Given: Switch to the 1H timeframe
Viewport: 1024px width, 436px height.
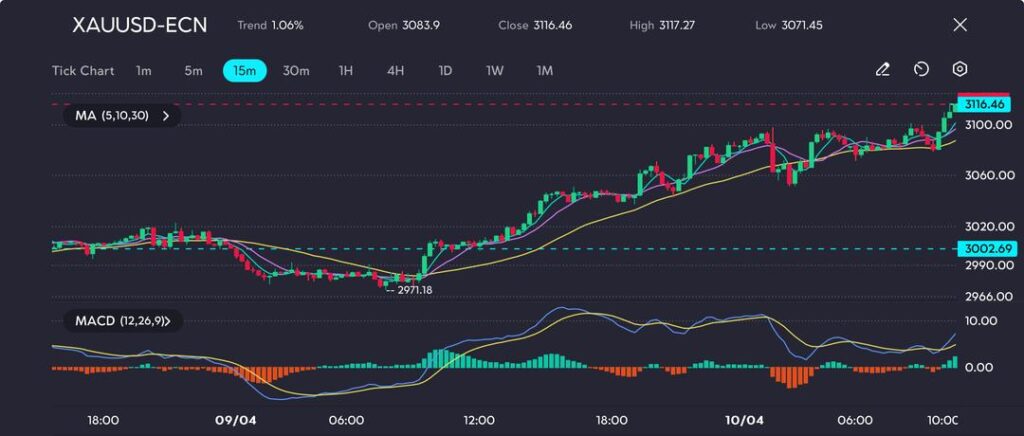Looking at the screenshot, I should click(346, 71).
